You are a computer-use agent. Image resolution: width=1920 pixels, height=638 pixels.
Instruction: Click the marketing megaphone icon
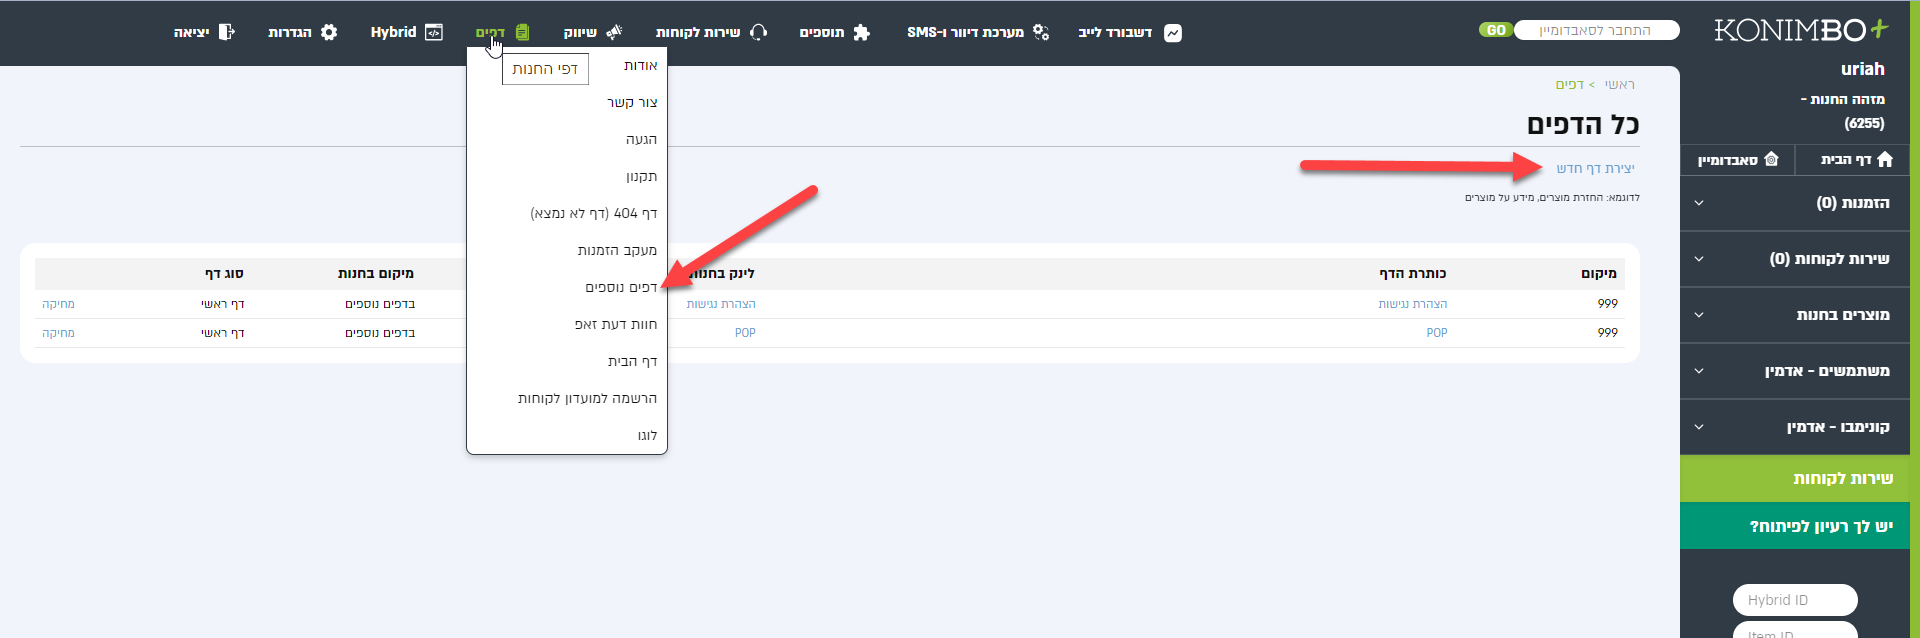[x=614, y=32]
